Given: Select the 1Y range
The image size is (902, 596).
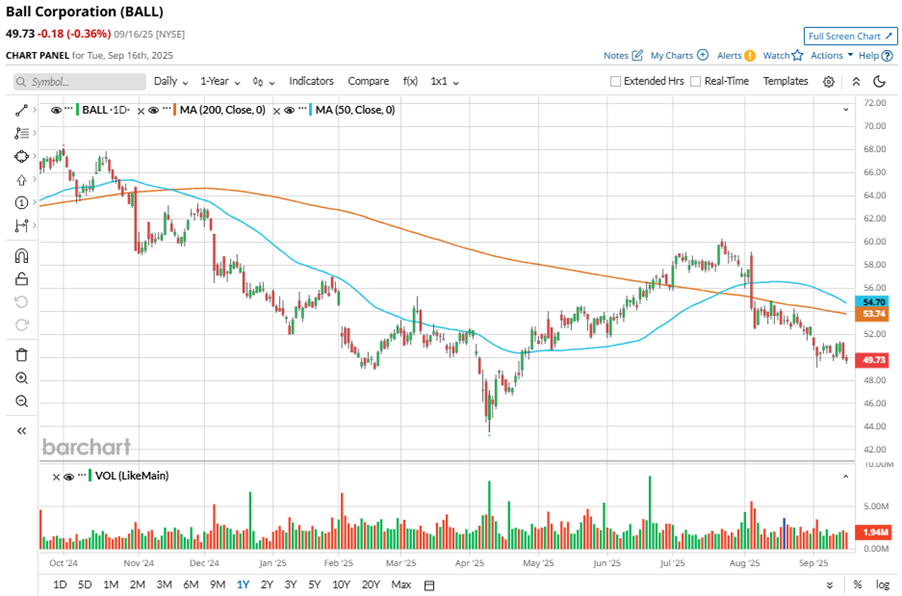Looking at the screenshot, I should 243,585.
